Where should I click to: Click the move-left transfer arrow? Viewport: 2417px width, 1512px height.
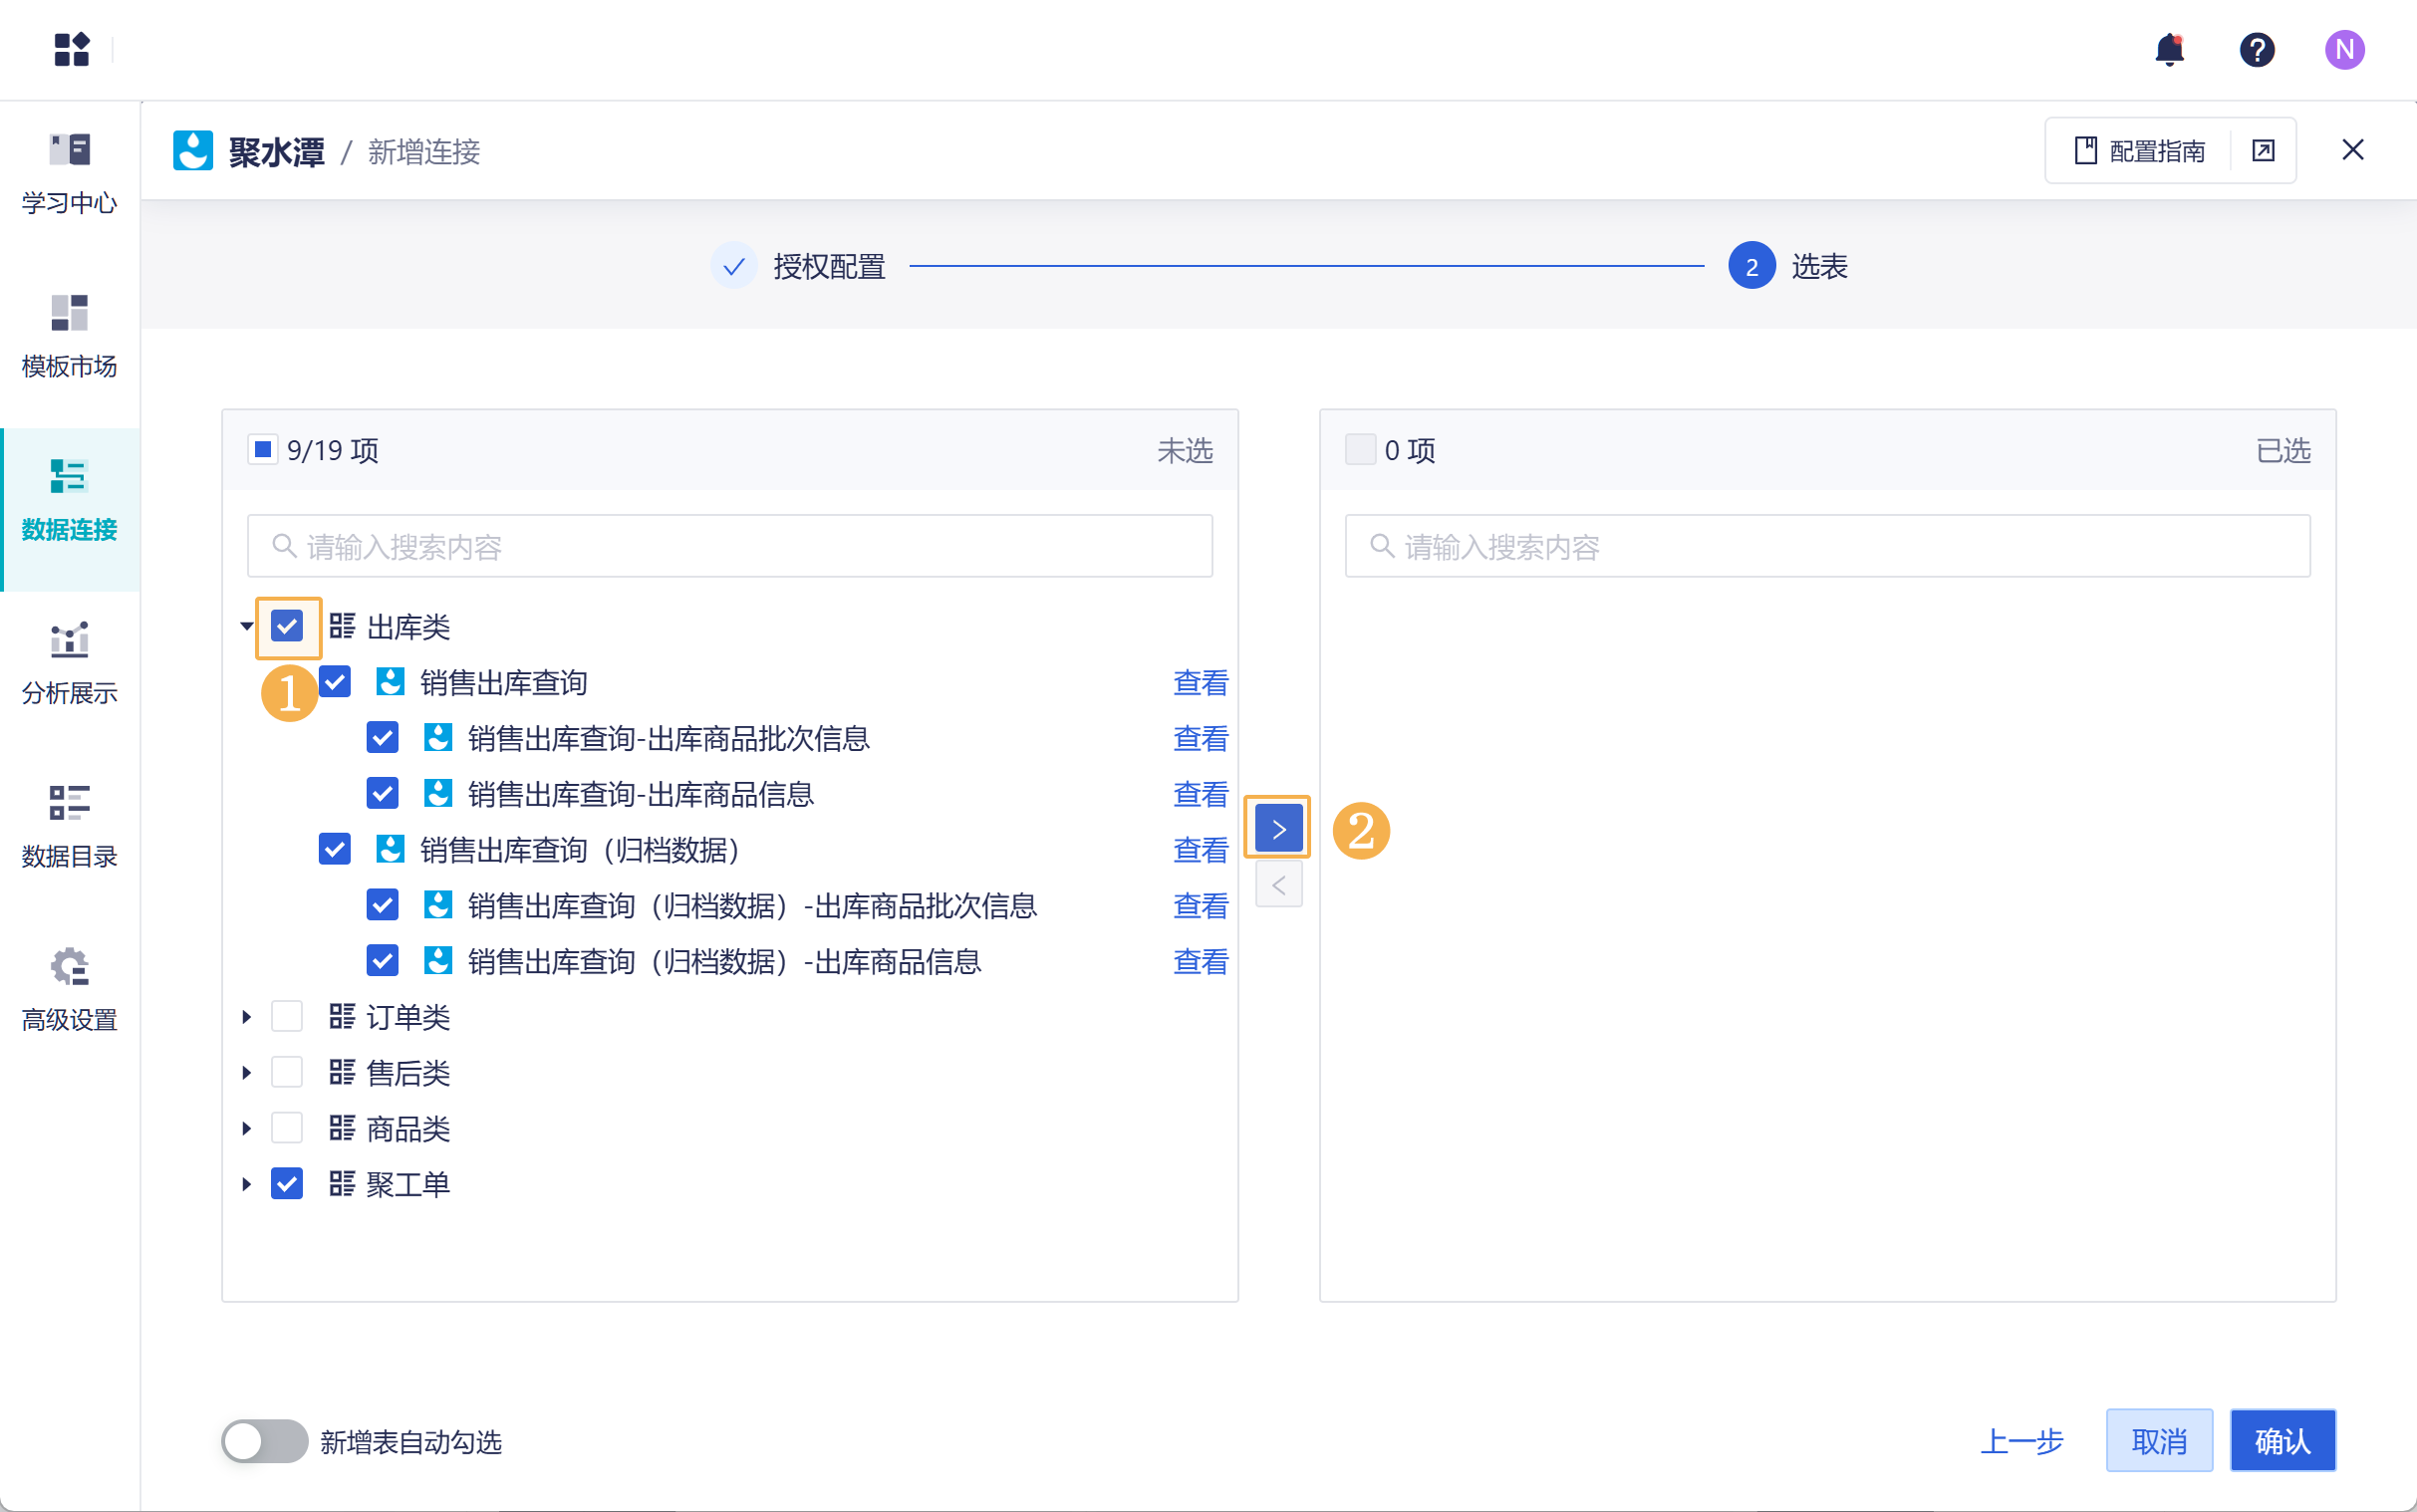[1278, 885]
